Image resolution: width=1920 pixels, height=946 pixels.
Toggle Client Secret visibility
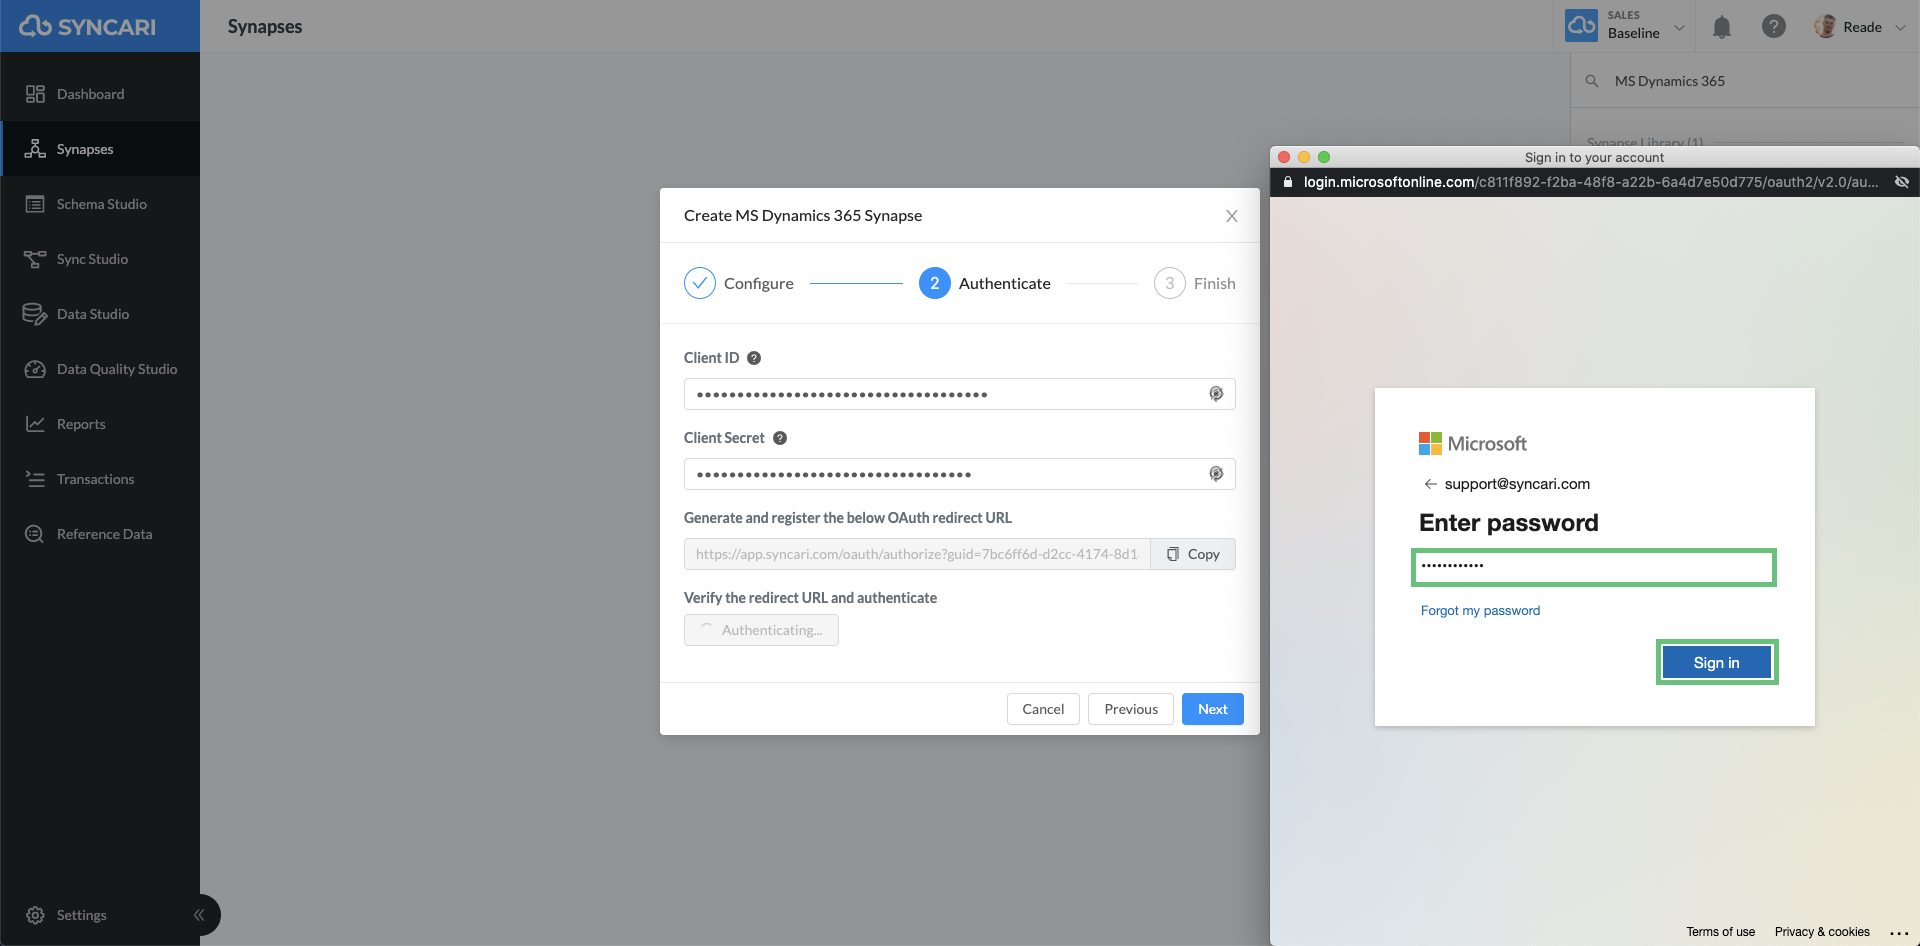tap(1216, 474)
